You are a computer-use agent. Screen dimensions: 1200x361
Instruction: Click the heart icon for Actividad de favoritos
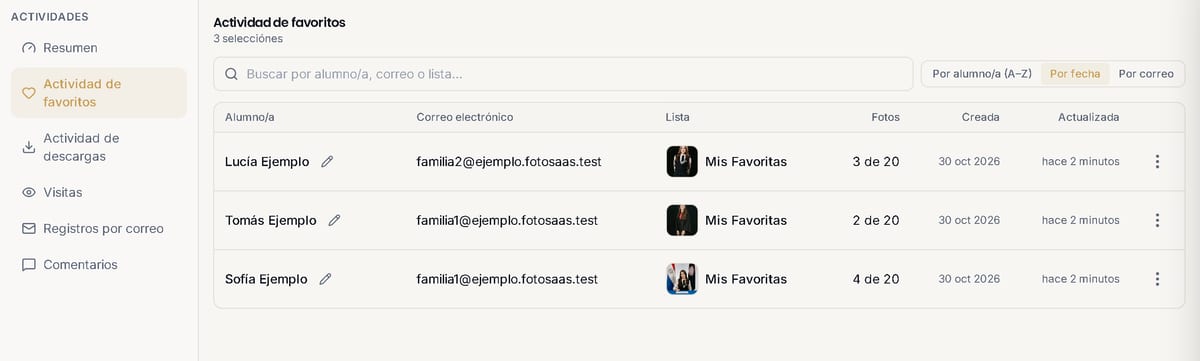[x=29, y=93]
